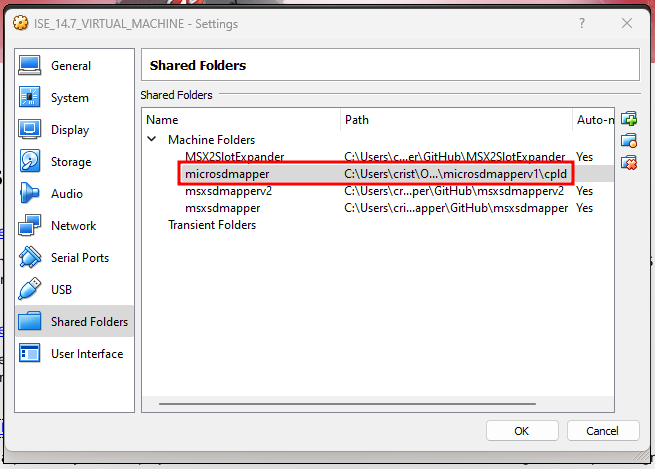
Task: Select the Transient Folders entry
Action: [x=211, y=225]
